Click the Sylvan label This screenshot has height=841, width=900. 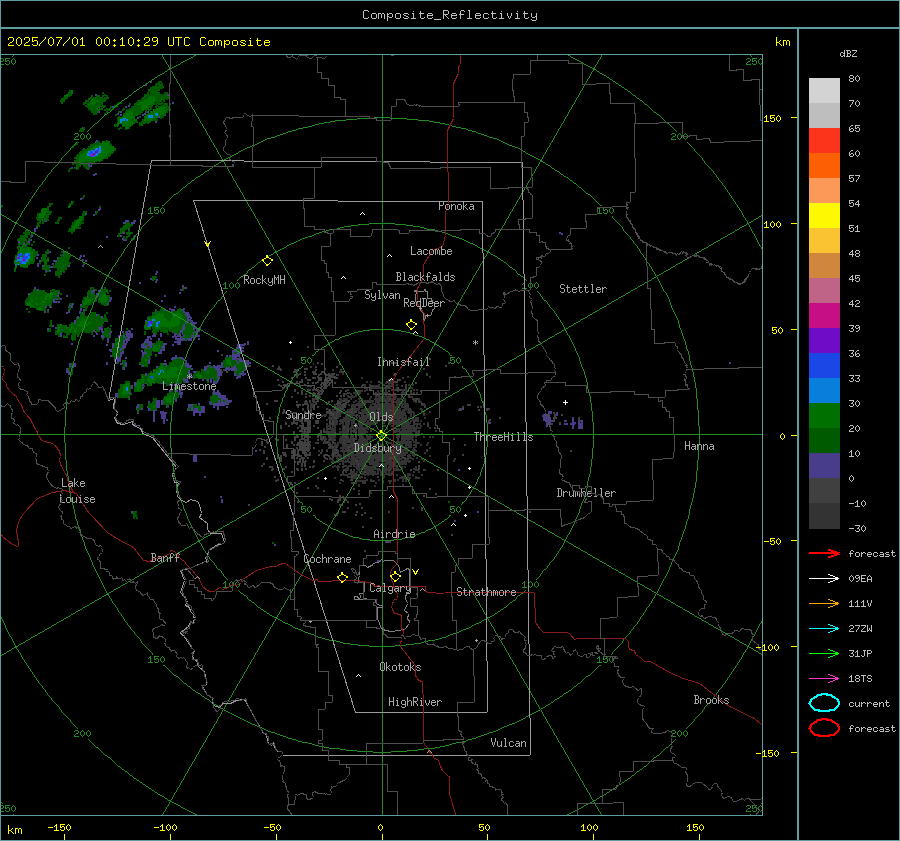(382, 295)
